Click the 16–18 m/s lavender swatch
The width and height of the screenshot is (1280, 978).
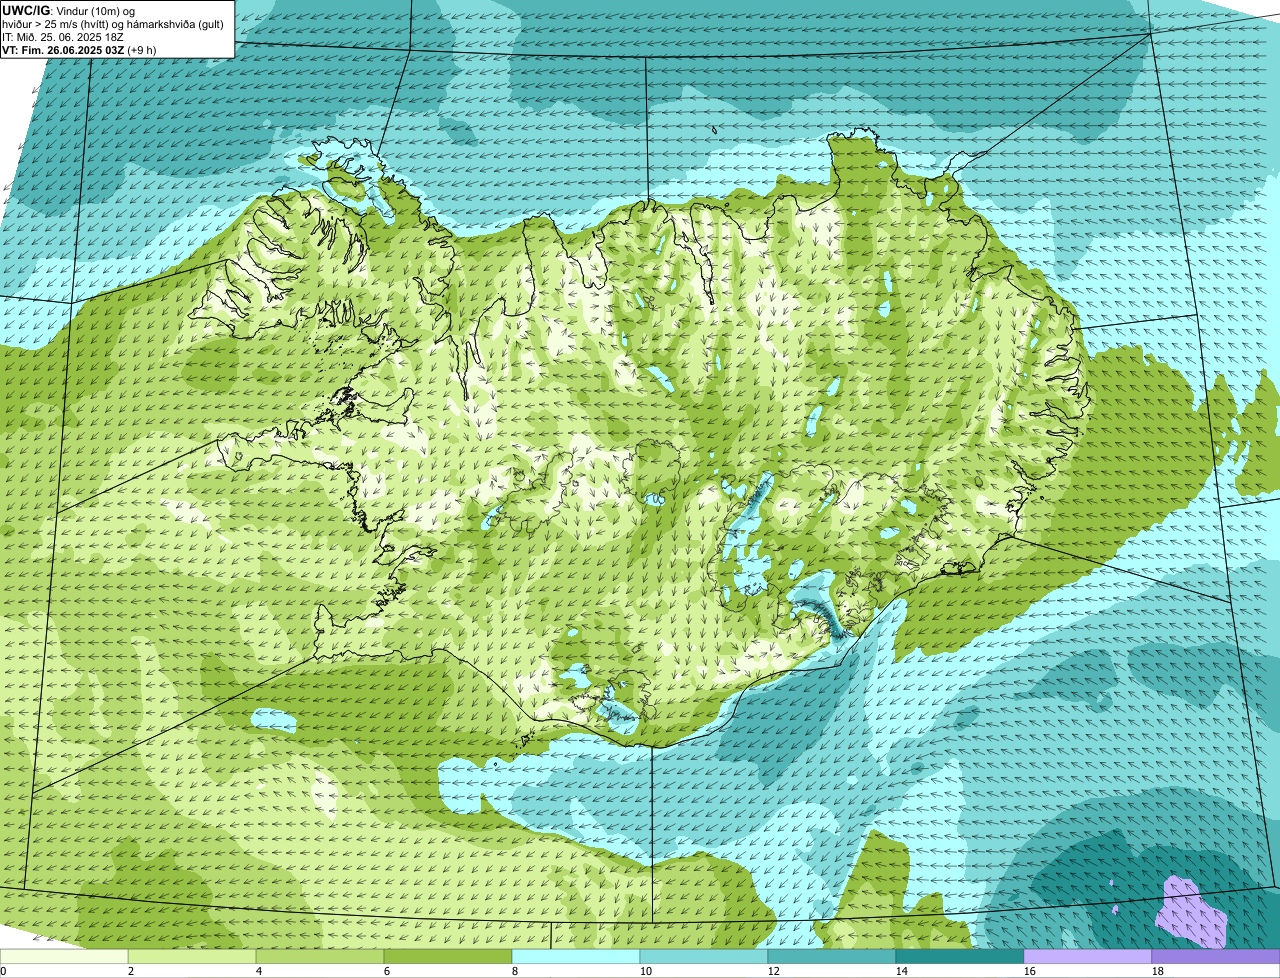(x=1088, y=957)
